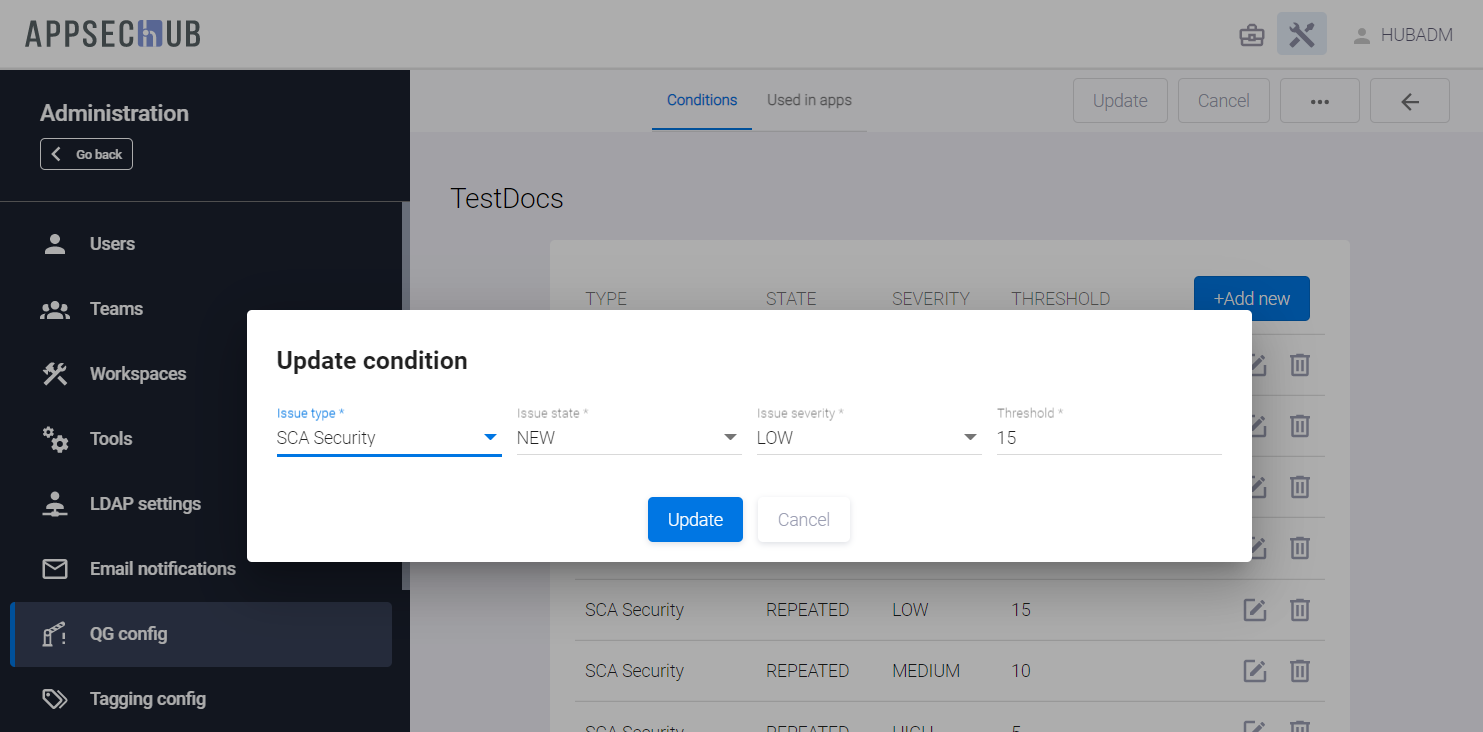Open the three-dots more options button
Image resolution: width=1483 pixels, height=732 pixels.
click(1319, 101)
